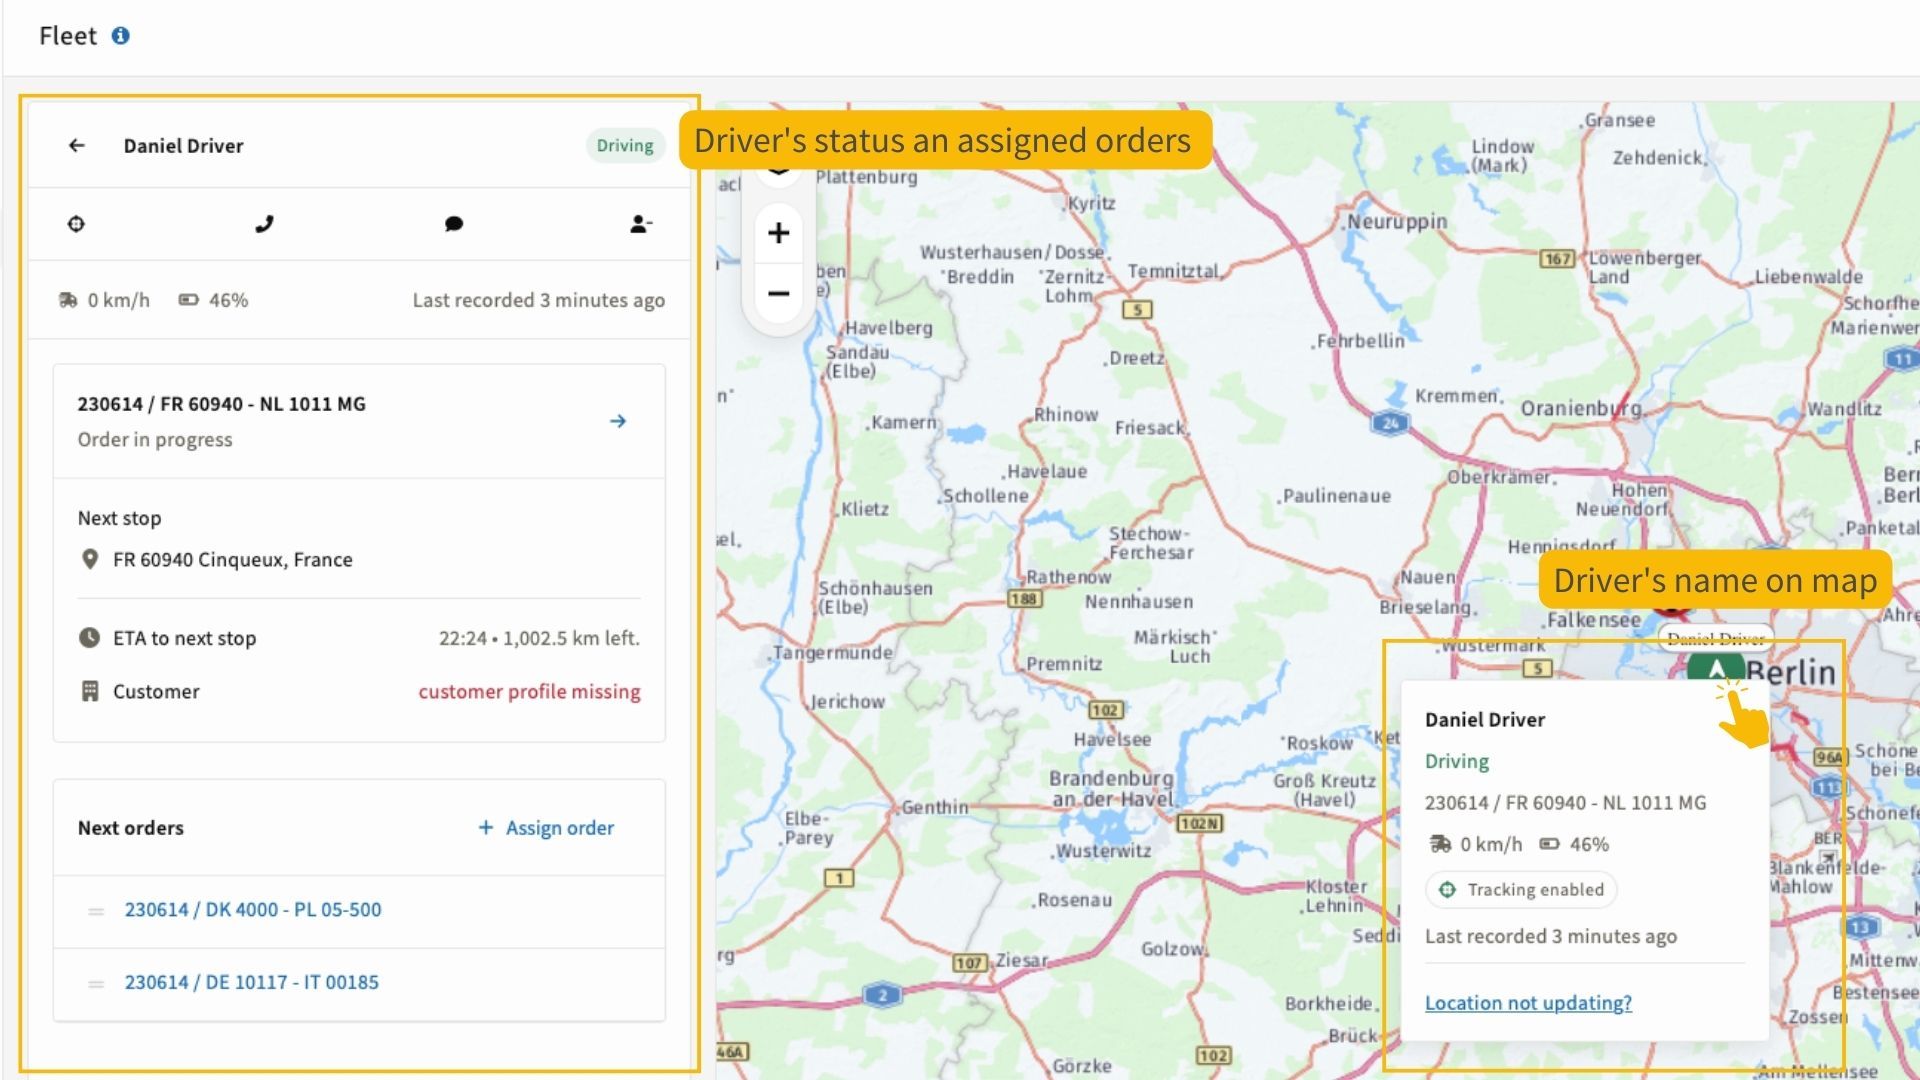Viewport: 1920px width, 1080px height.
Task: Open order 230614 / DK 4000 - PL 05-500
Action: 253,910
